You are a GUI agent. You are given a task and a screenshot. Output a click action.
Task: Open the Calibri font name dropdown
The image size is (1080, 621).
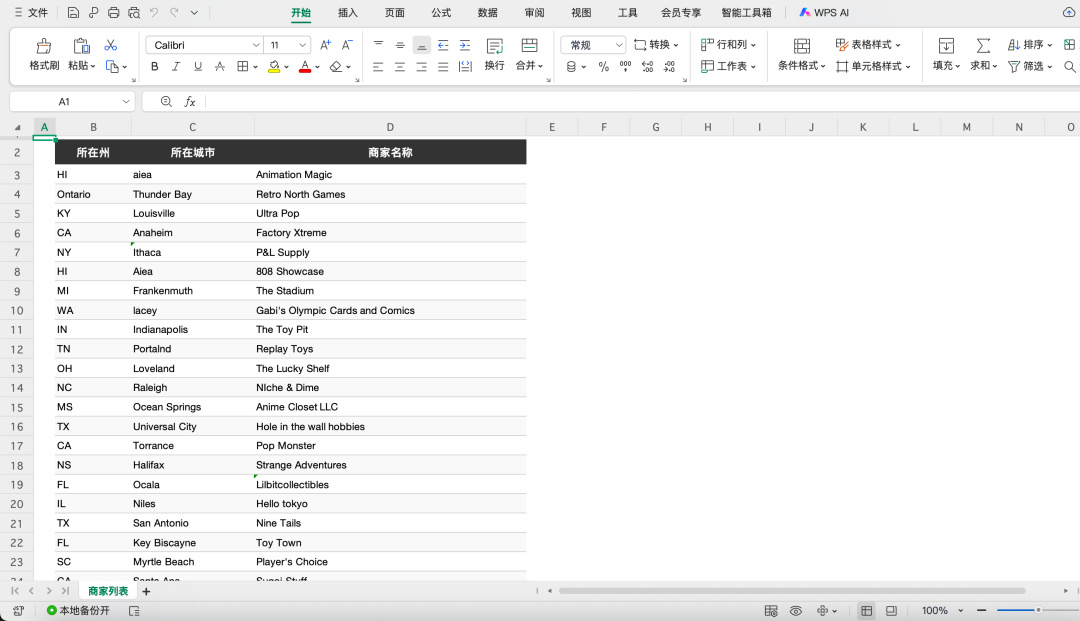[x=256, y=45]
